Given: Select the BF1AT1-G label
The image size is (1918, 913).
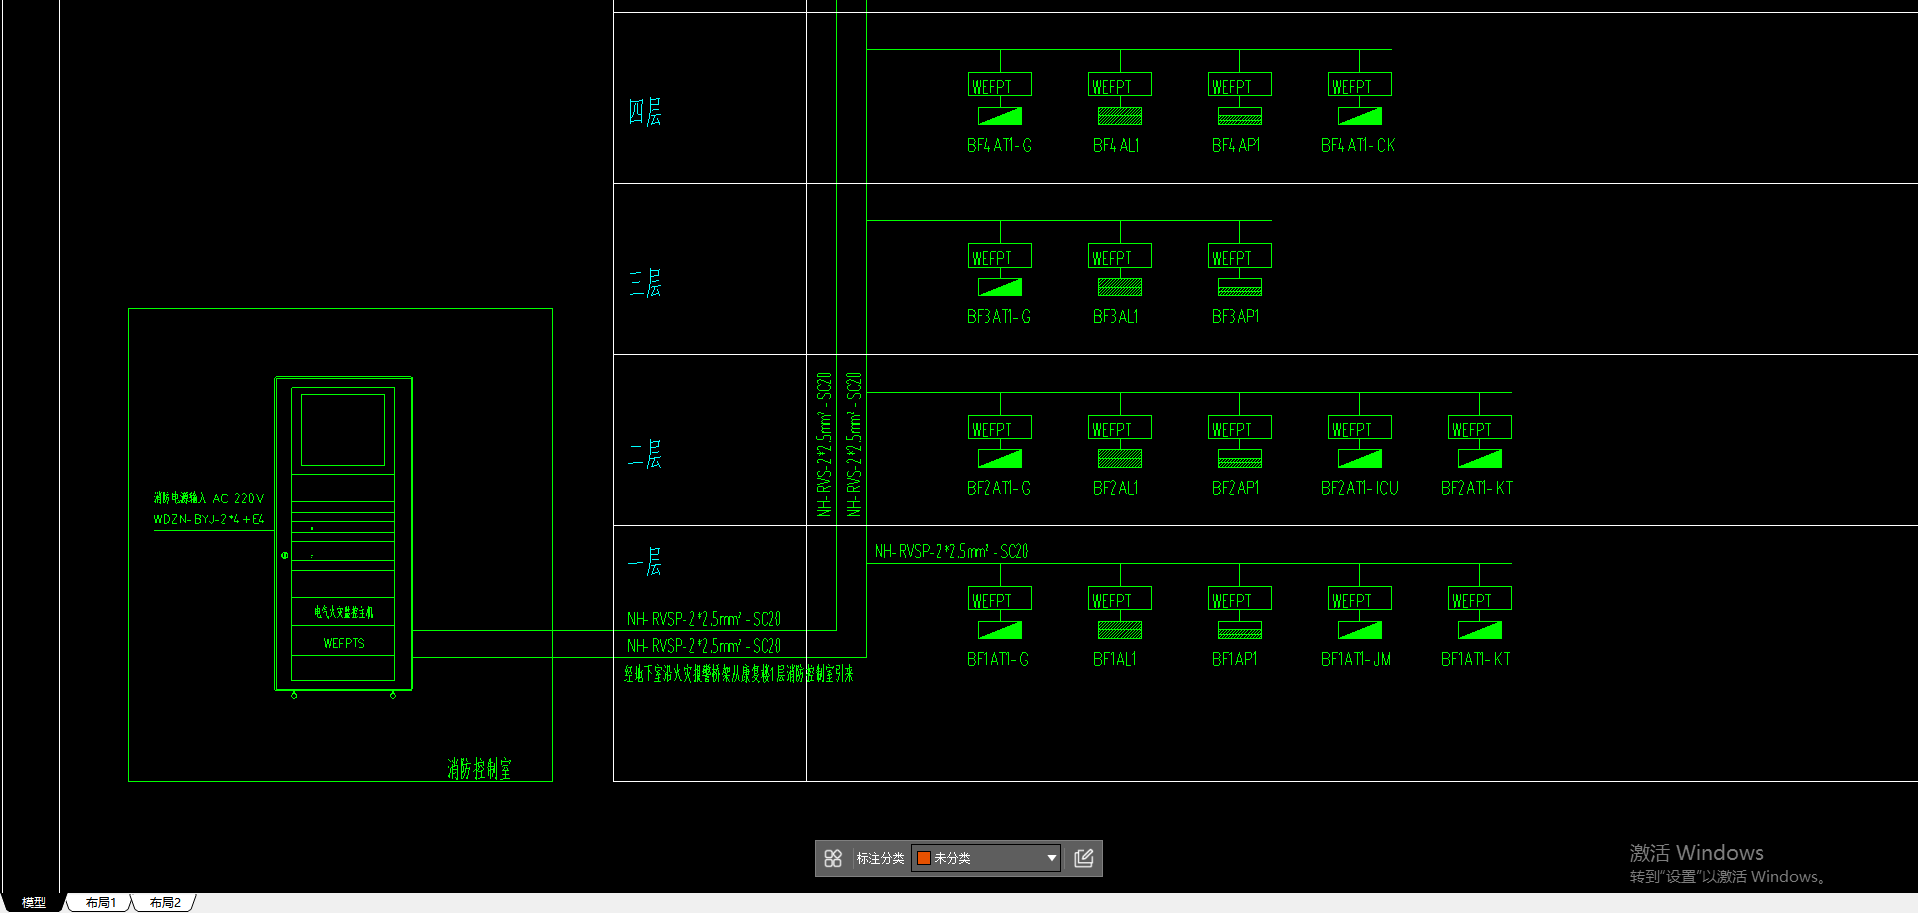Looking at the screenshot, I should pyautogui.click(x=998, y=659).
